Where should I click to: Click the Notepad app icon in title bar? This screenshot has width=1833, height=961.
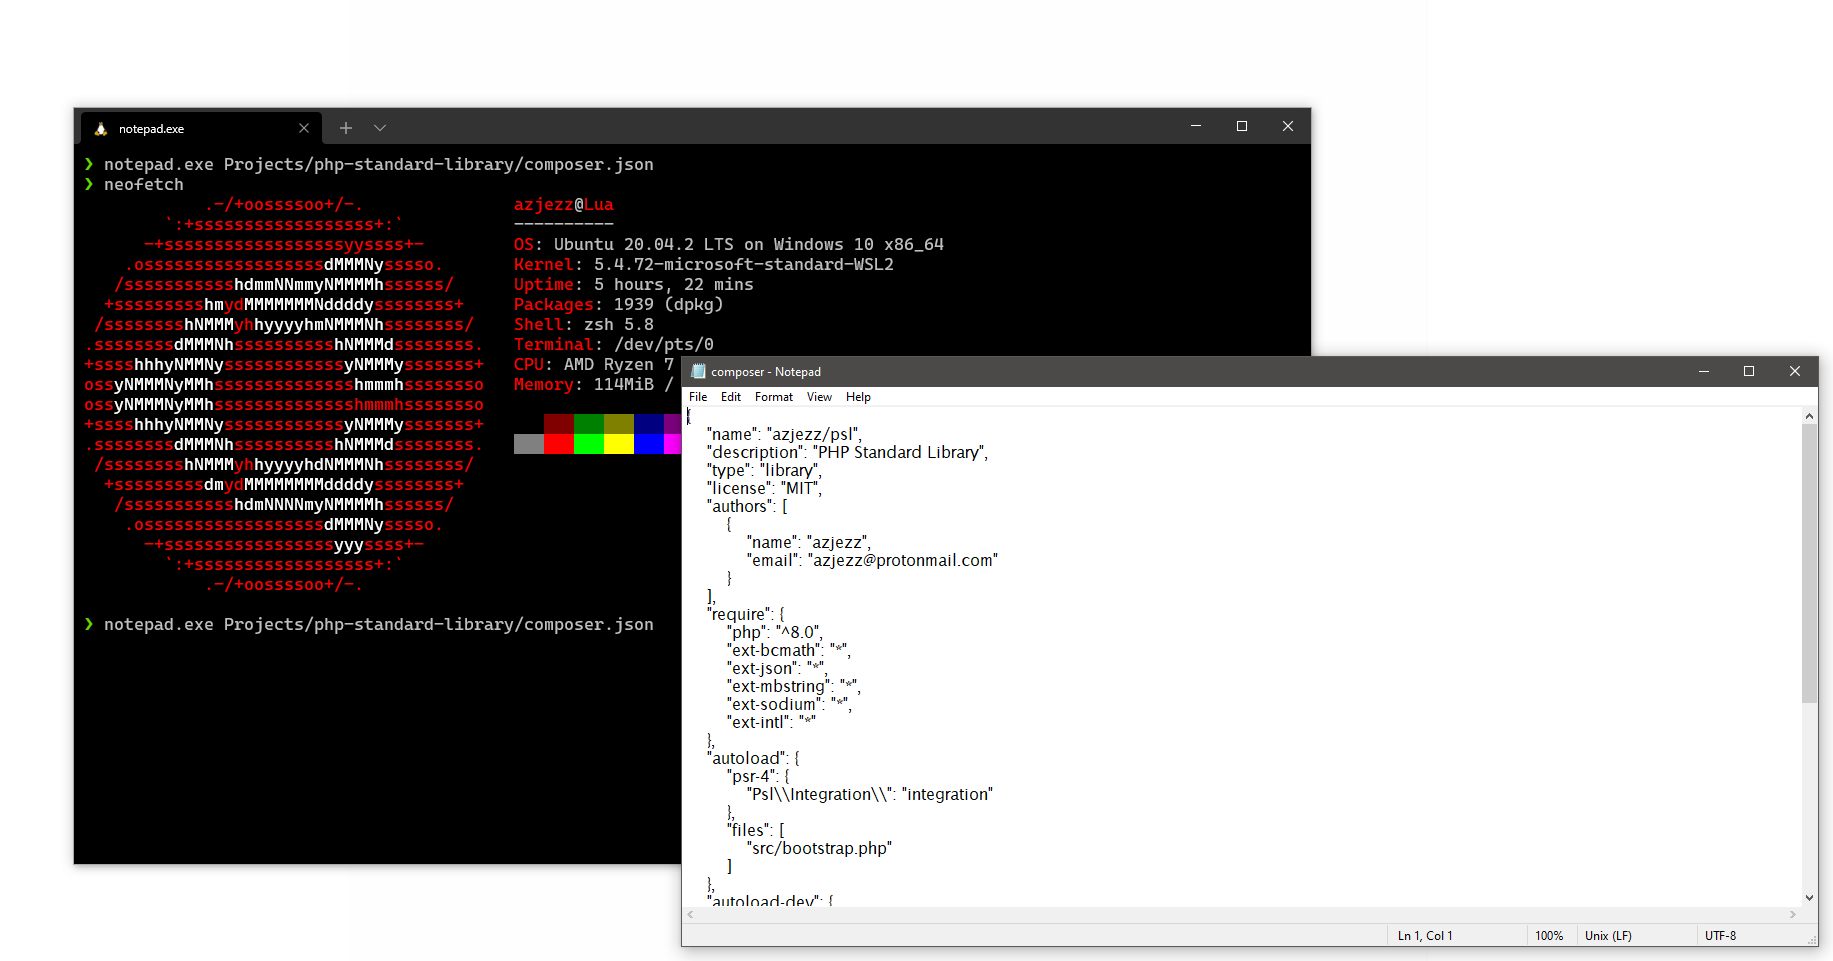click(x=699, y=371)
